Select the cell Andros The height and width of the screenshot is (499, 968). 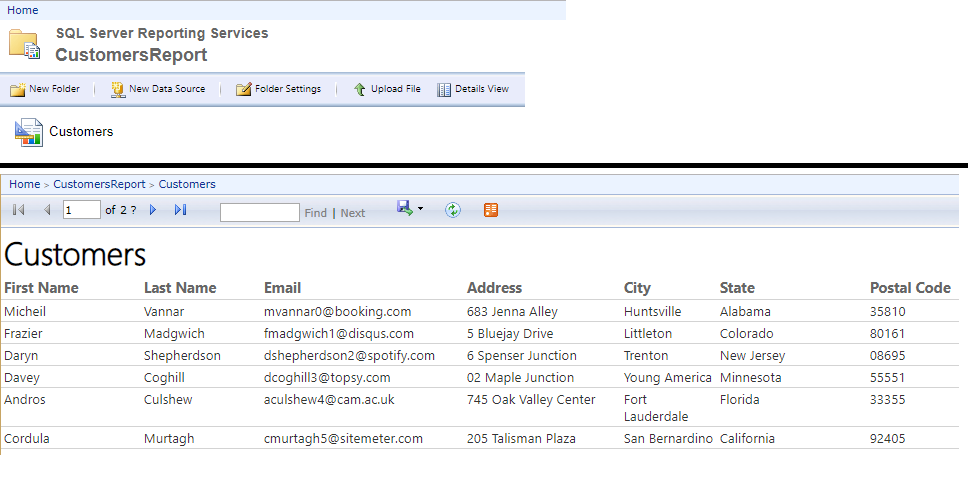tap(25, 400)
